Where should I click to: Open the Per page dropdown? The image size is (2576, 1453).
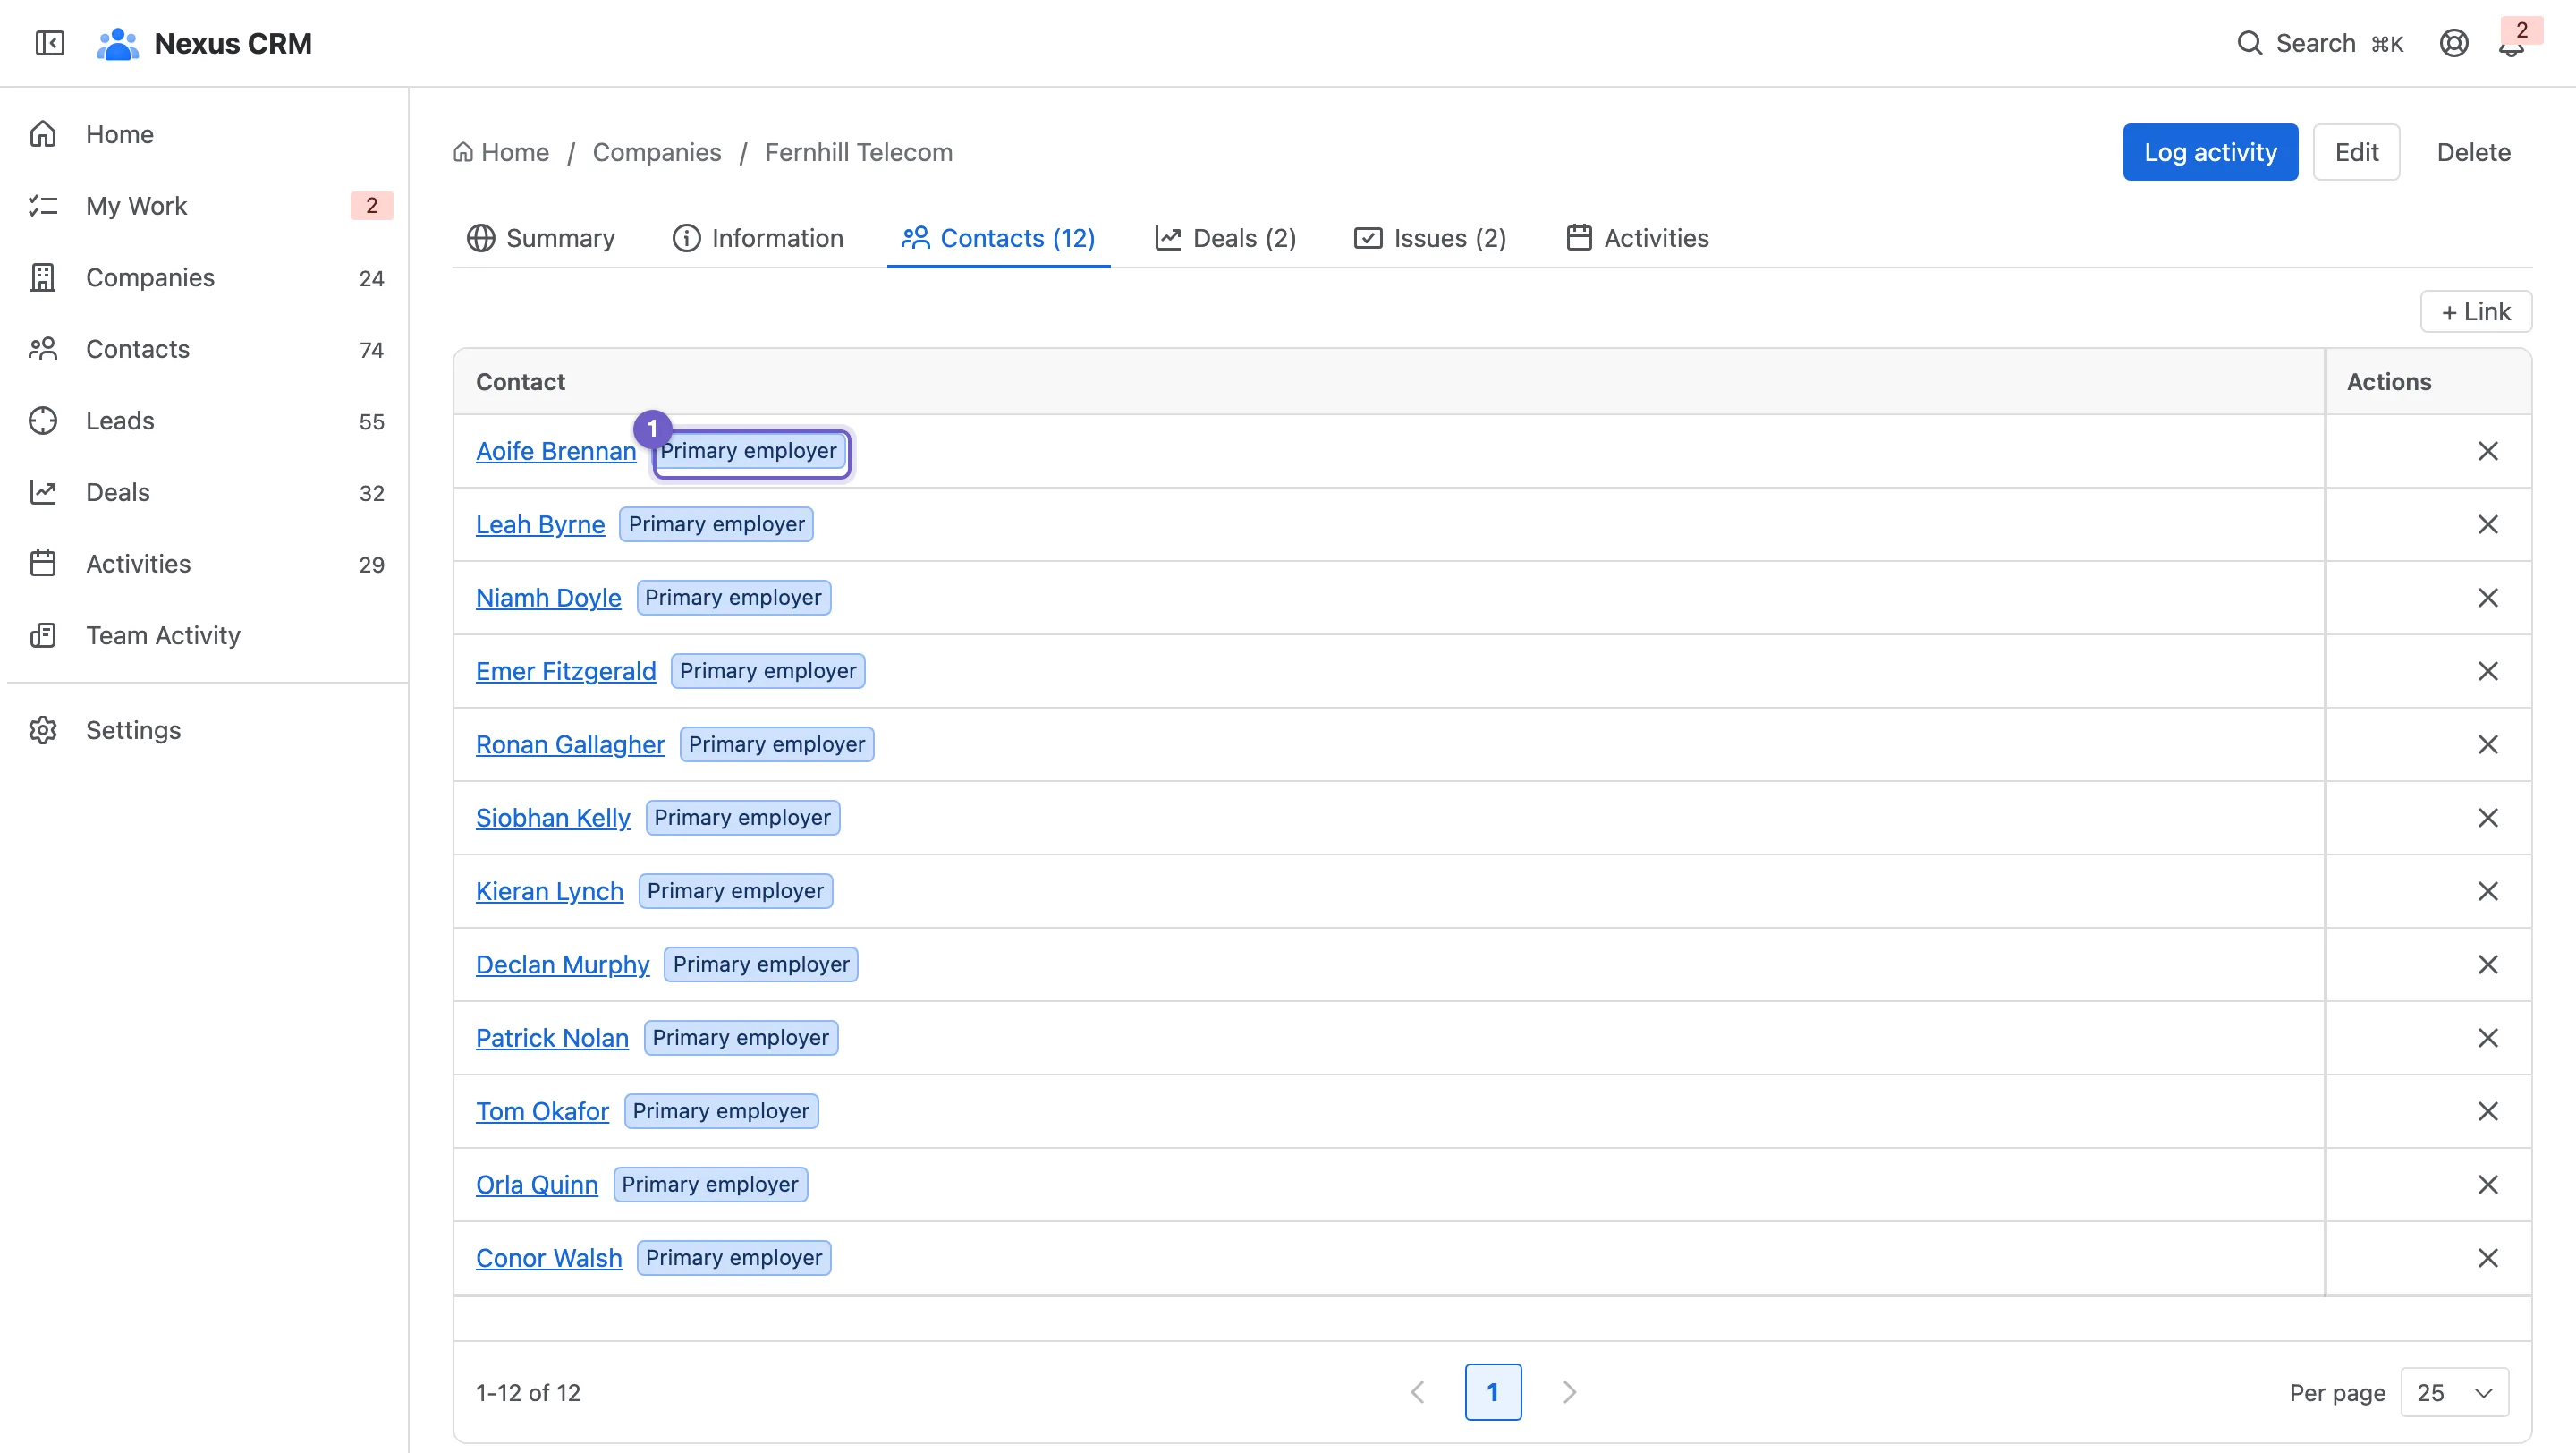[2454, 1392]
